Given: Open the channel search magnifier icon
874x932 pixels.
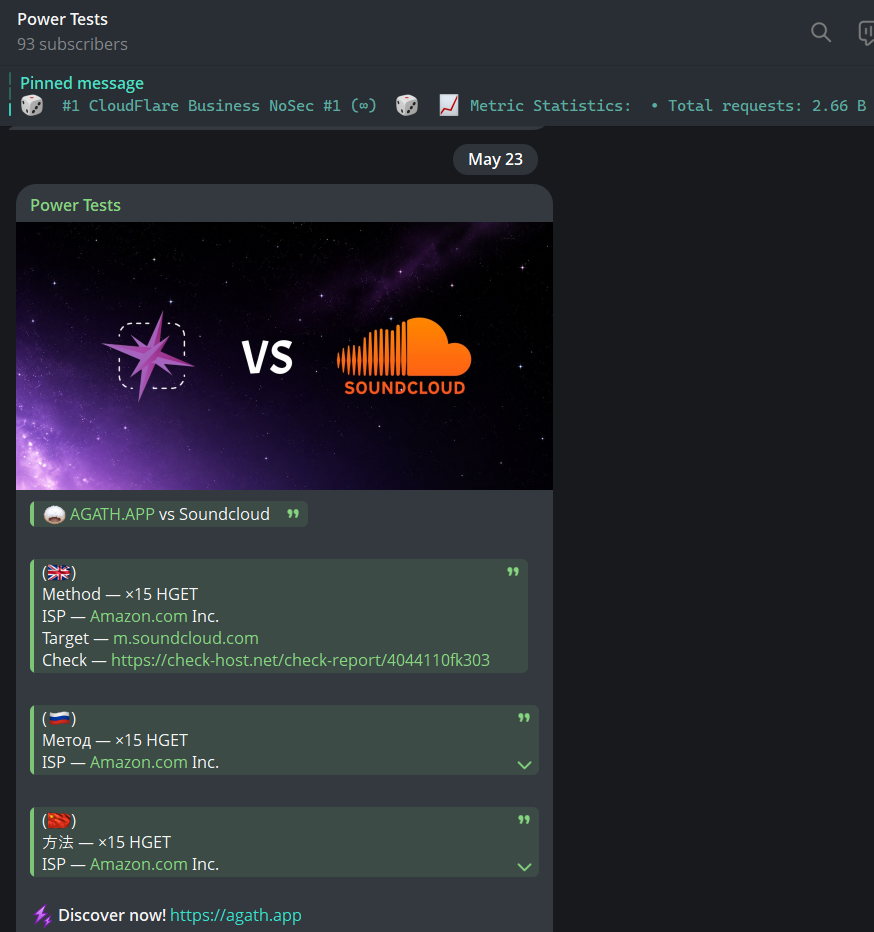Looking at the screenshot, I should [x=821, y=32].
